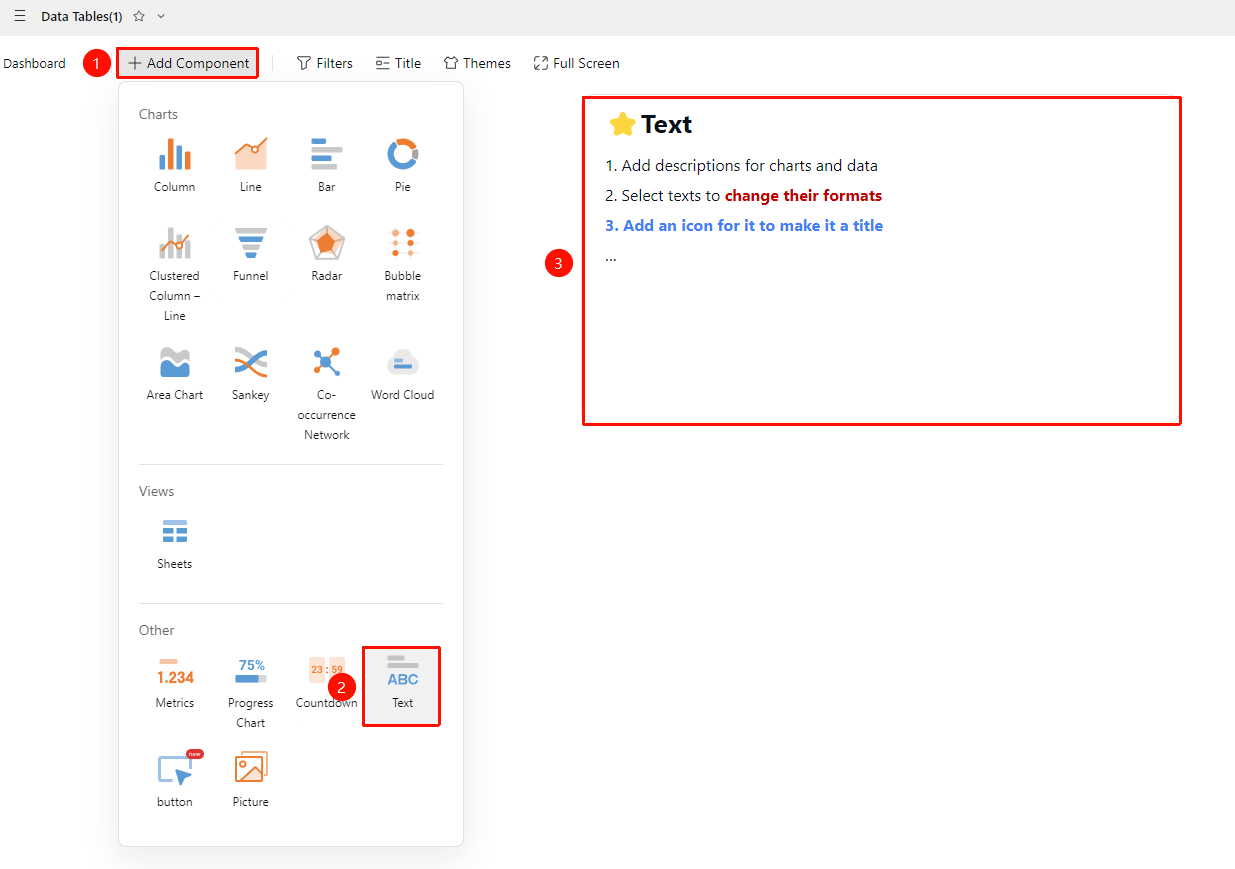Choose the Area Chart component
Image resolution: width=1235 pixels, height=869 pixels.
(x=175, y=373)
